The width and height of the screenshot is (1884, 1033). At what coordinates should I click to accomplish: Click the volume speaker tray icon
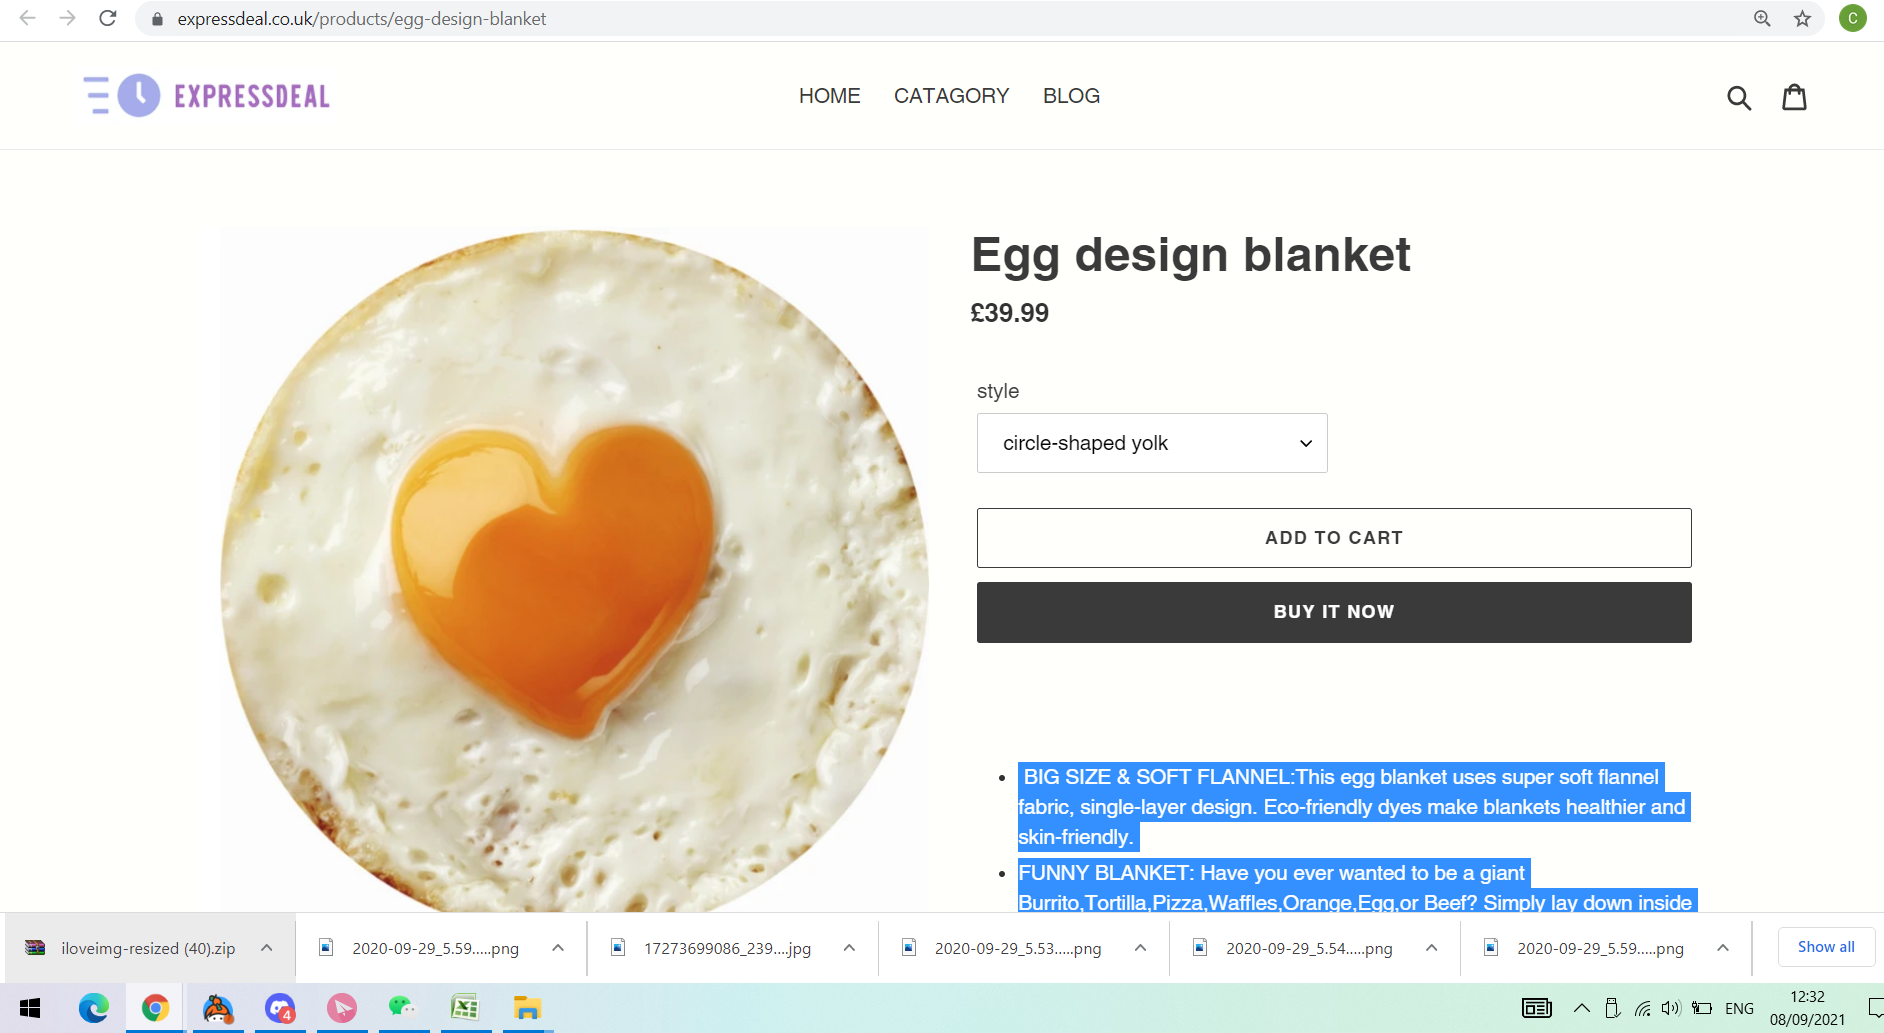pos(1671,1008)
